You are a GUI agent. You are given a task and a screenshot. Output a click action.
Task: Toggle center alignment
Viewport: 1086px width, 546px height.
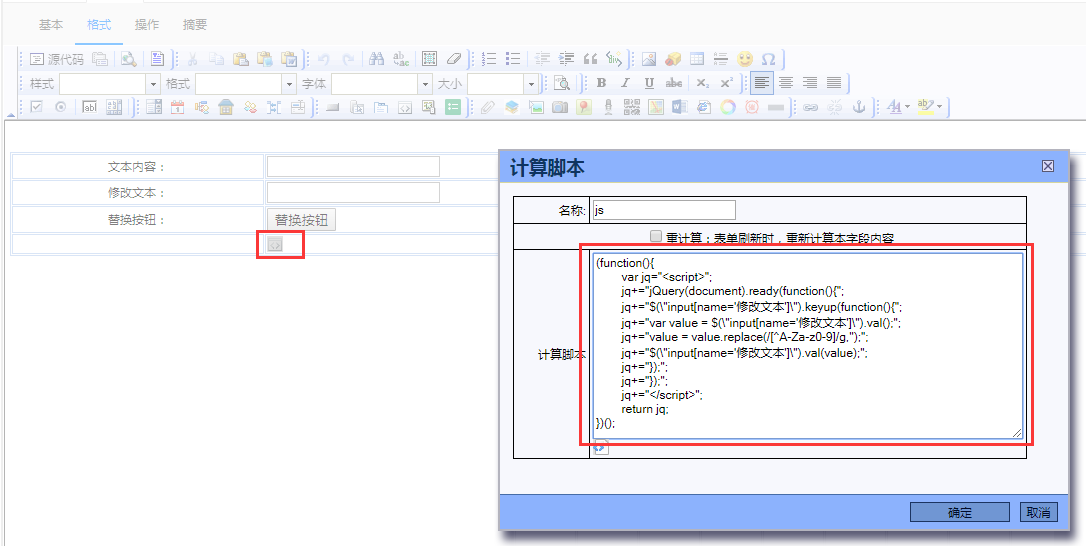(785, 83)
